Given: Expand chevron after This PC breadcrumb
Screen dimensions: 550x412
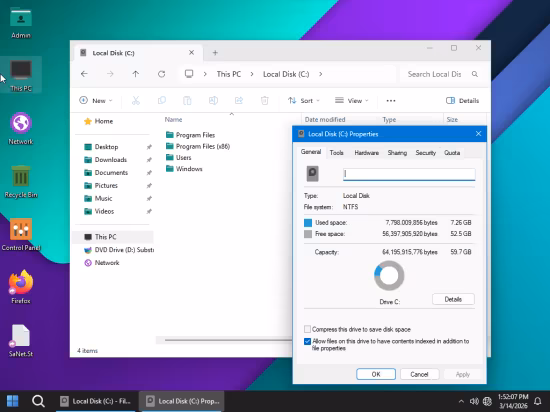Looking at the screenshot, I should 251,74.
